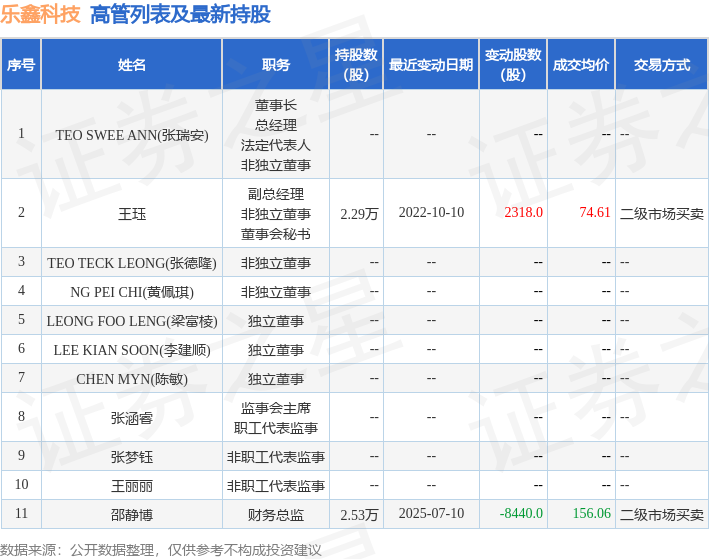
Task: Click the name TEO TECK LEONG(张德隆)
Action: click(x=132, y=263)
